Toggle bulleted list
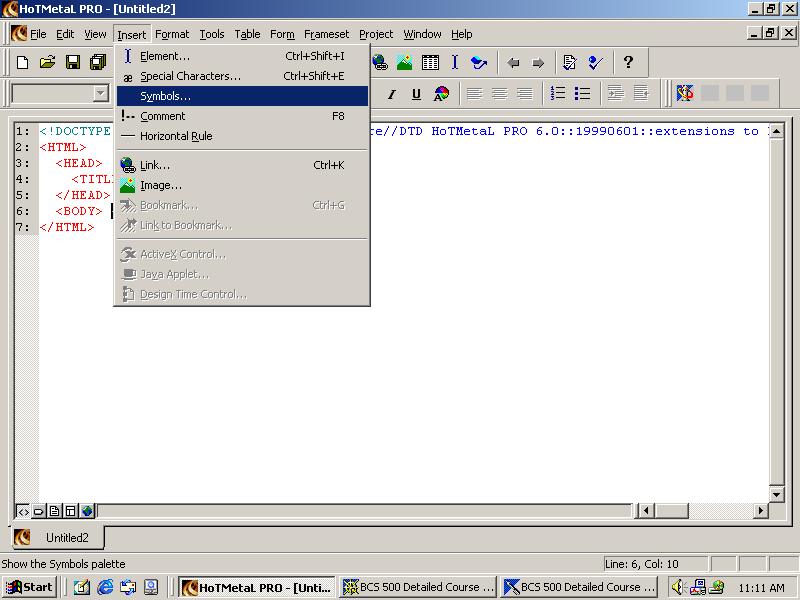The height and width of the screenshot is (600, 800). pos(582,94)
